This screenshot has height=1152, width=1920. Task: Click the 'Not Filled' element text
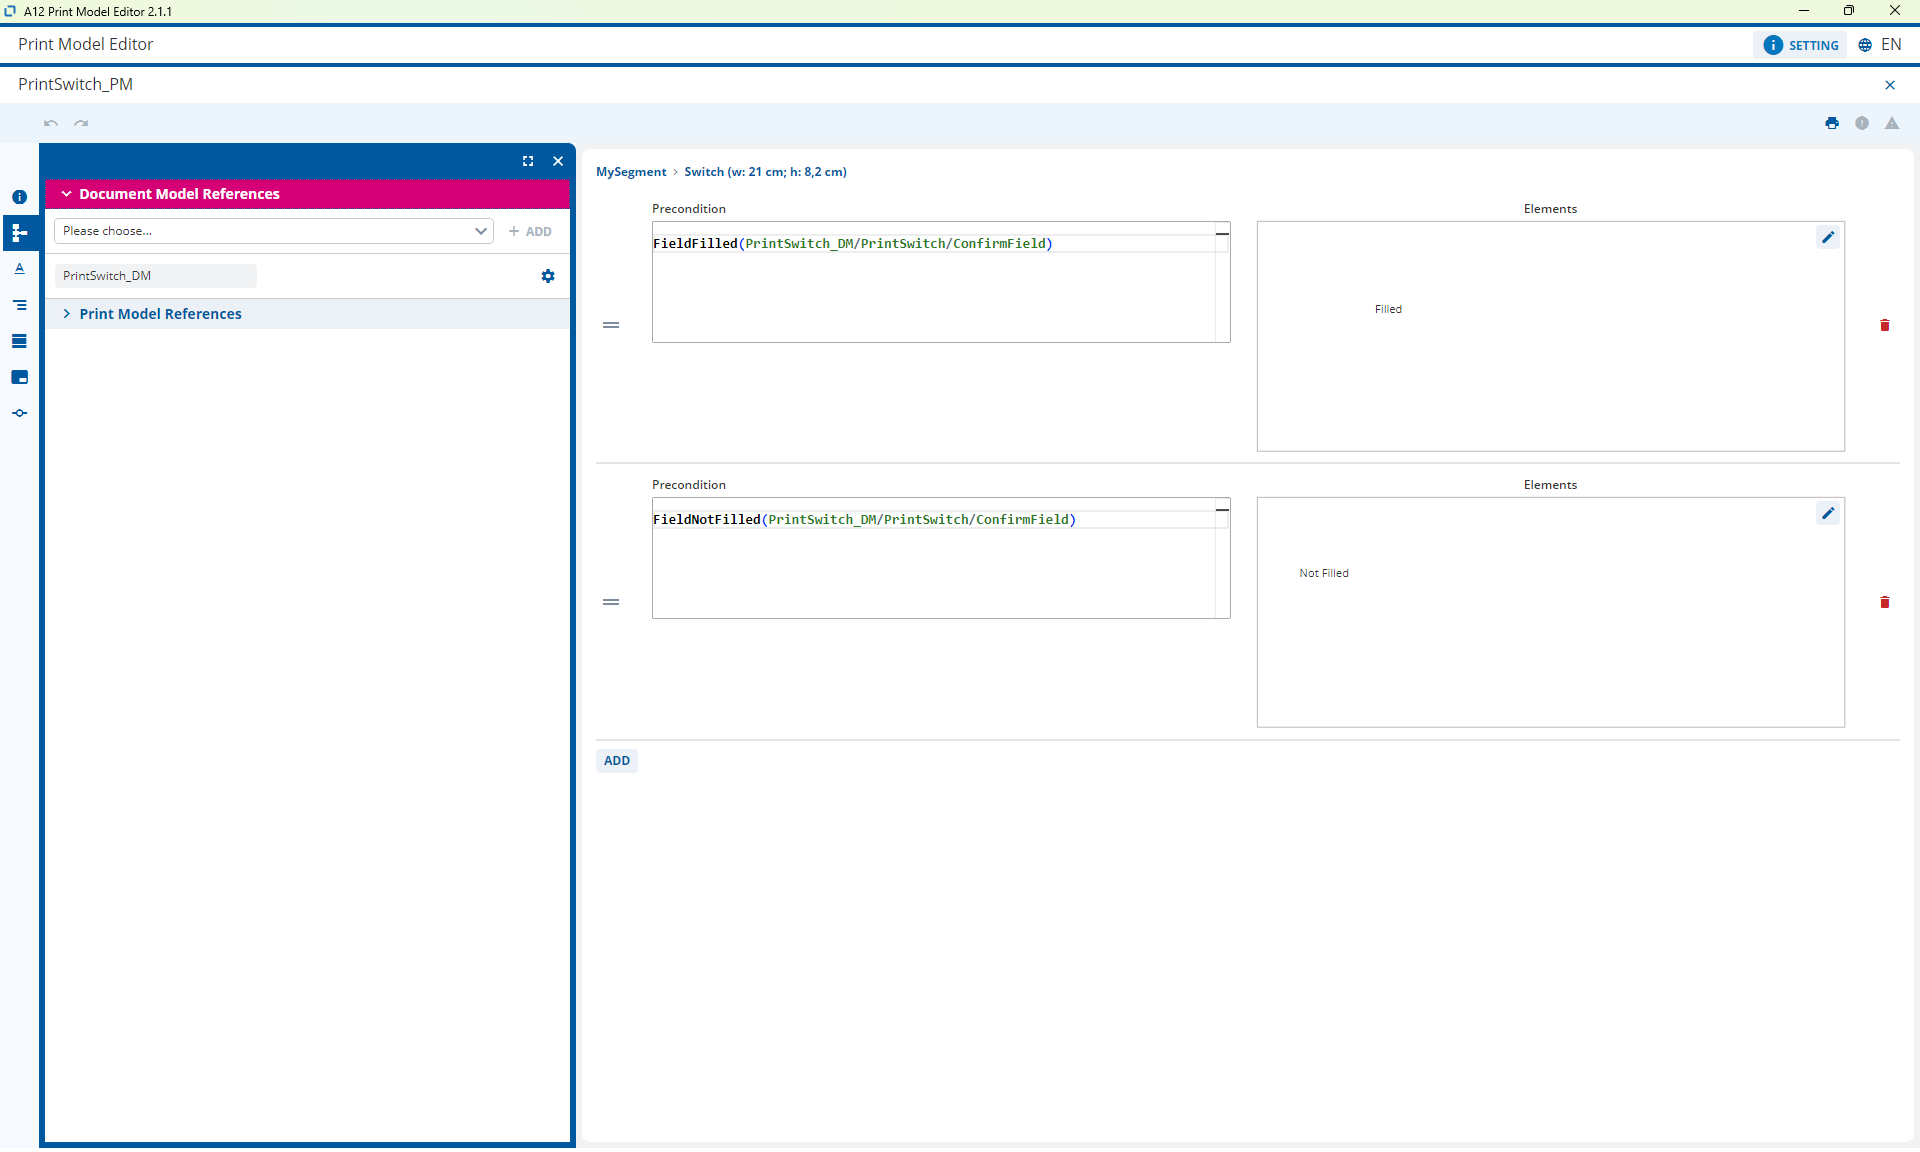[1324, 573]
